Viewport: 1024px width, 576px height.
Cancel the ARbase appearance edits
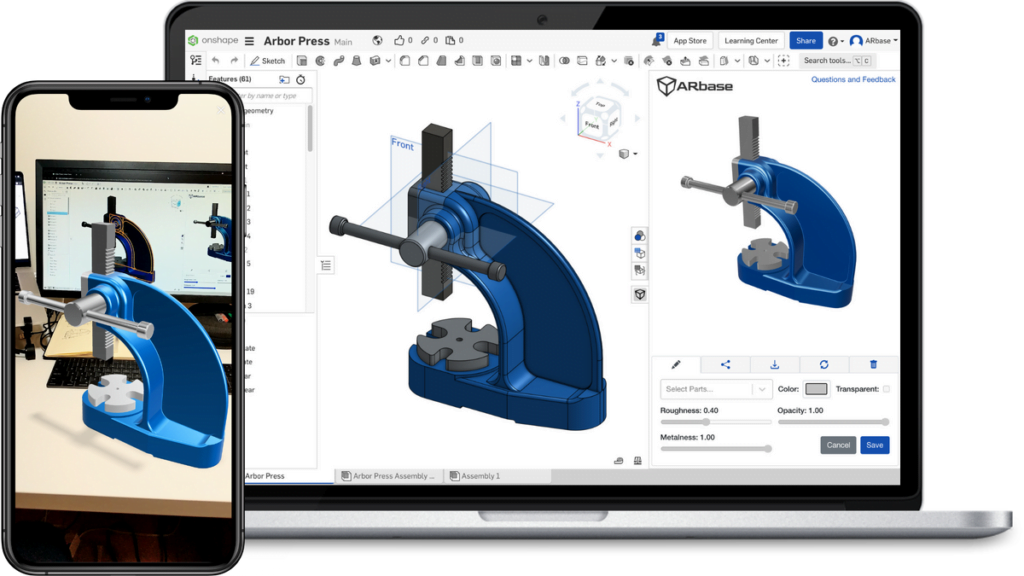click(838, 445)
